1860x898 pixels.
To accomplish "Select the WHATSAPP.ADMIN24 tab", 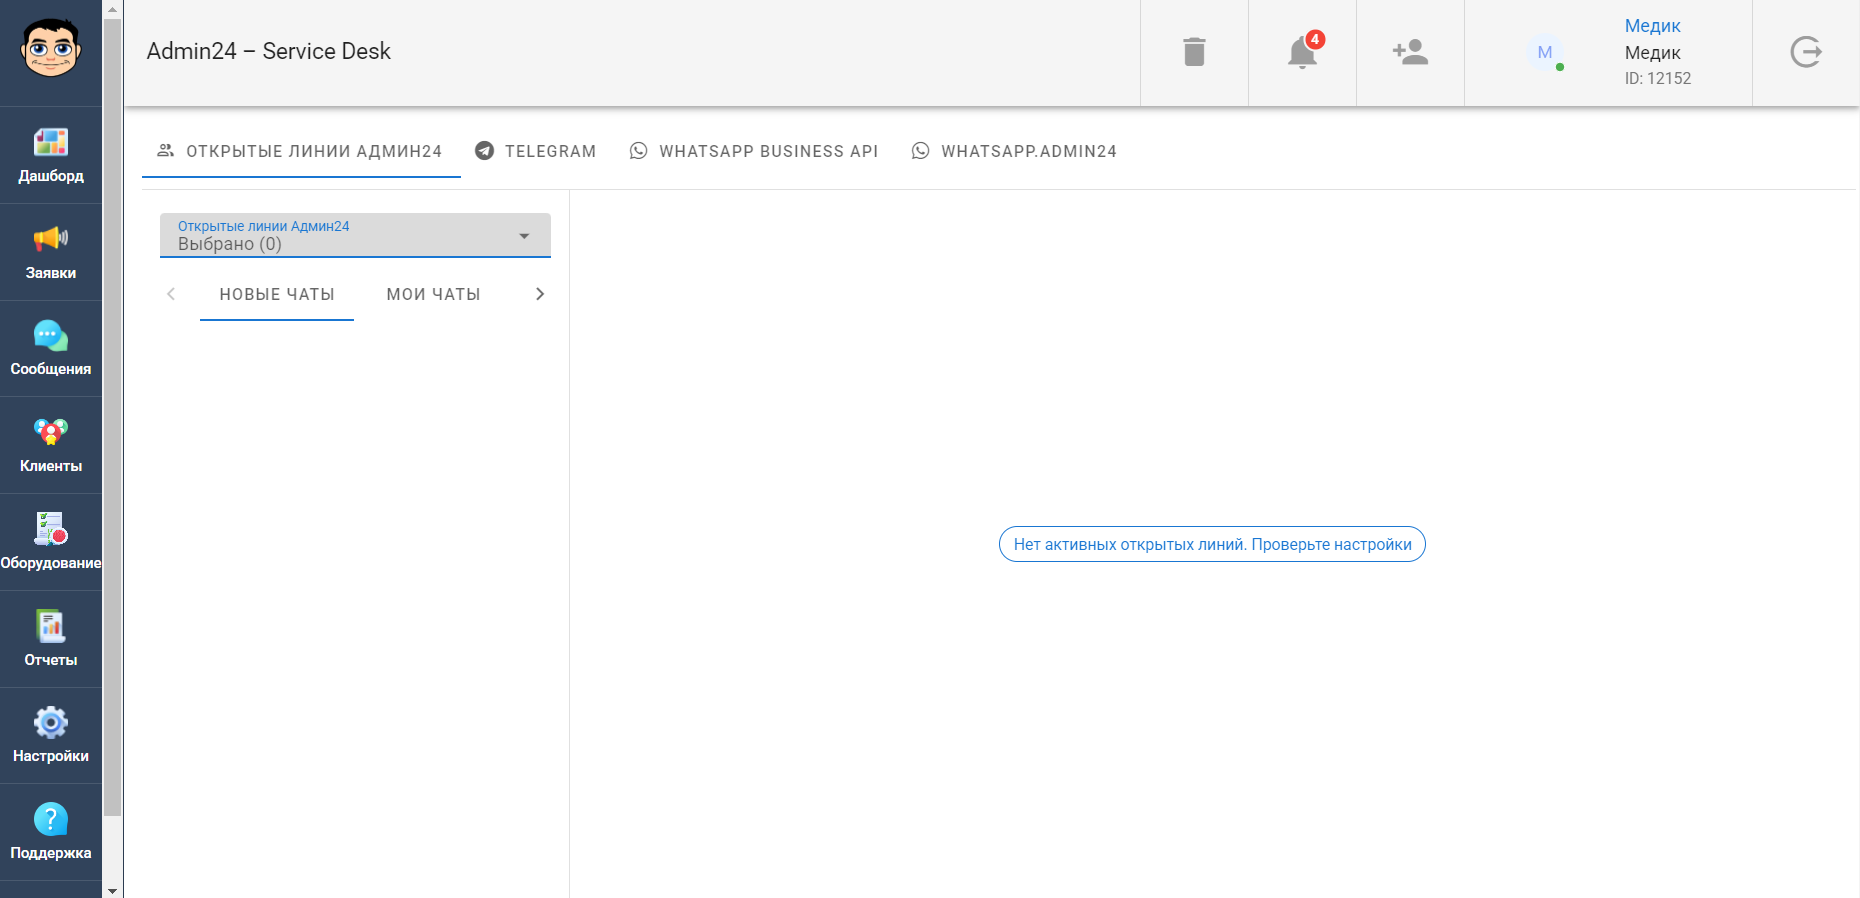I will point(1014,151).
